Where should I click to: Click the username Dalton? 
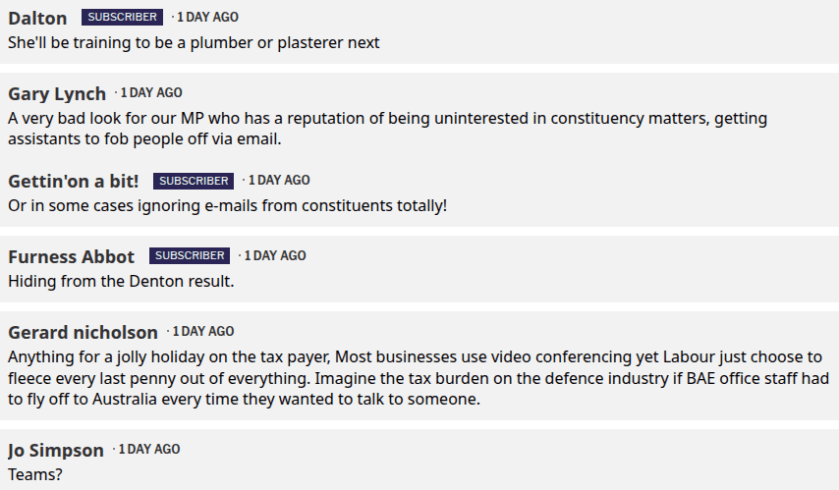point(37,18)
